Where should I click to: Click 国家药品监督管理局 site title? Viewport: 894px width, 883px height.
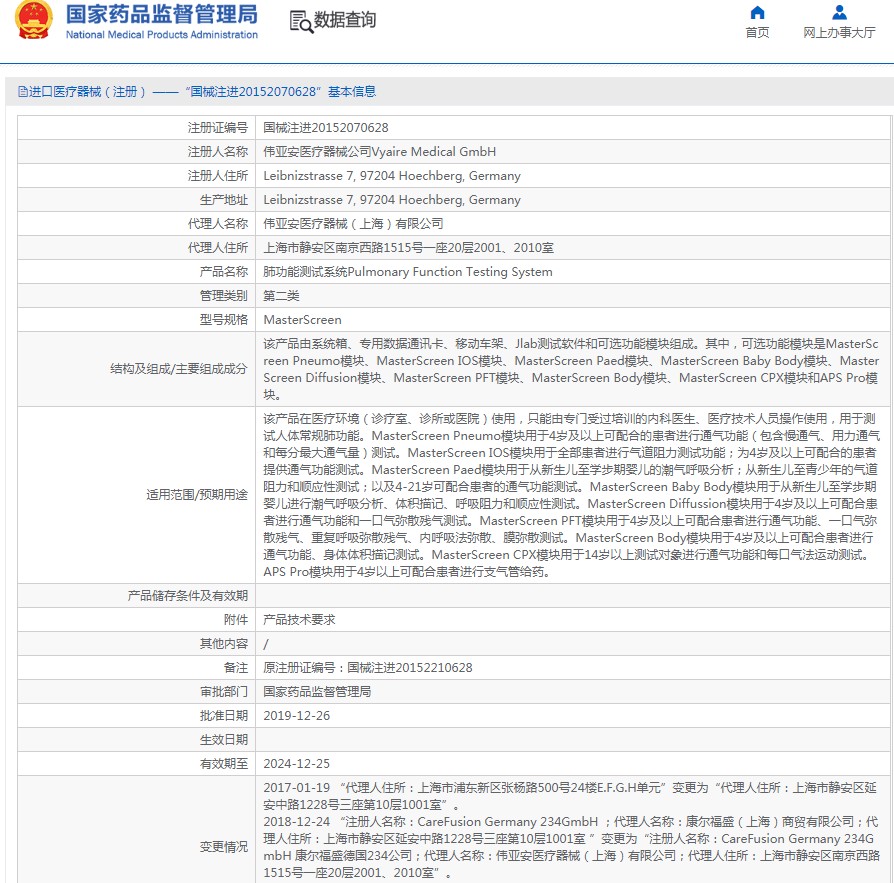pos(162,14)
